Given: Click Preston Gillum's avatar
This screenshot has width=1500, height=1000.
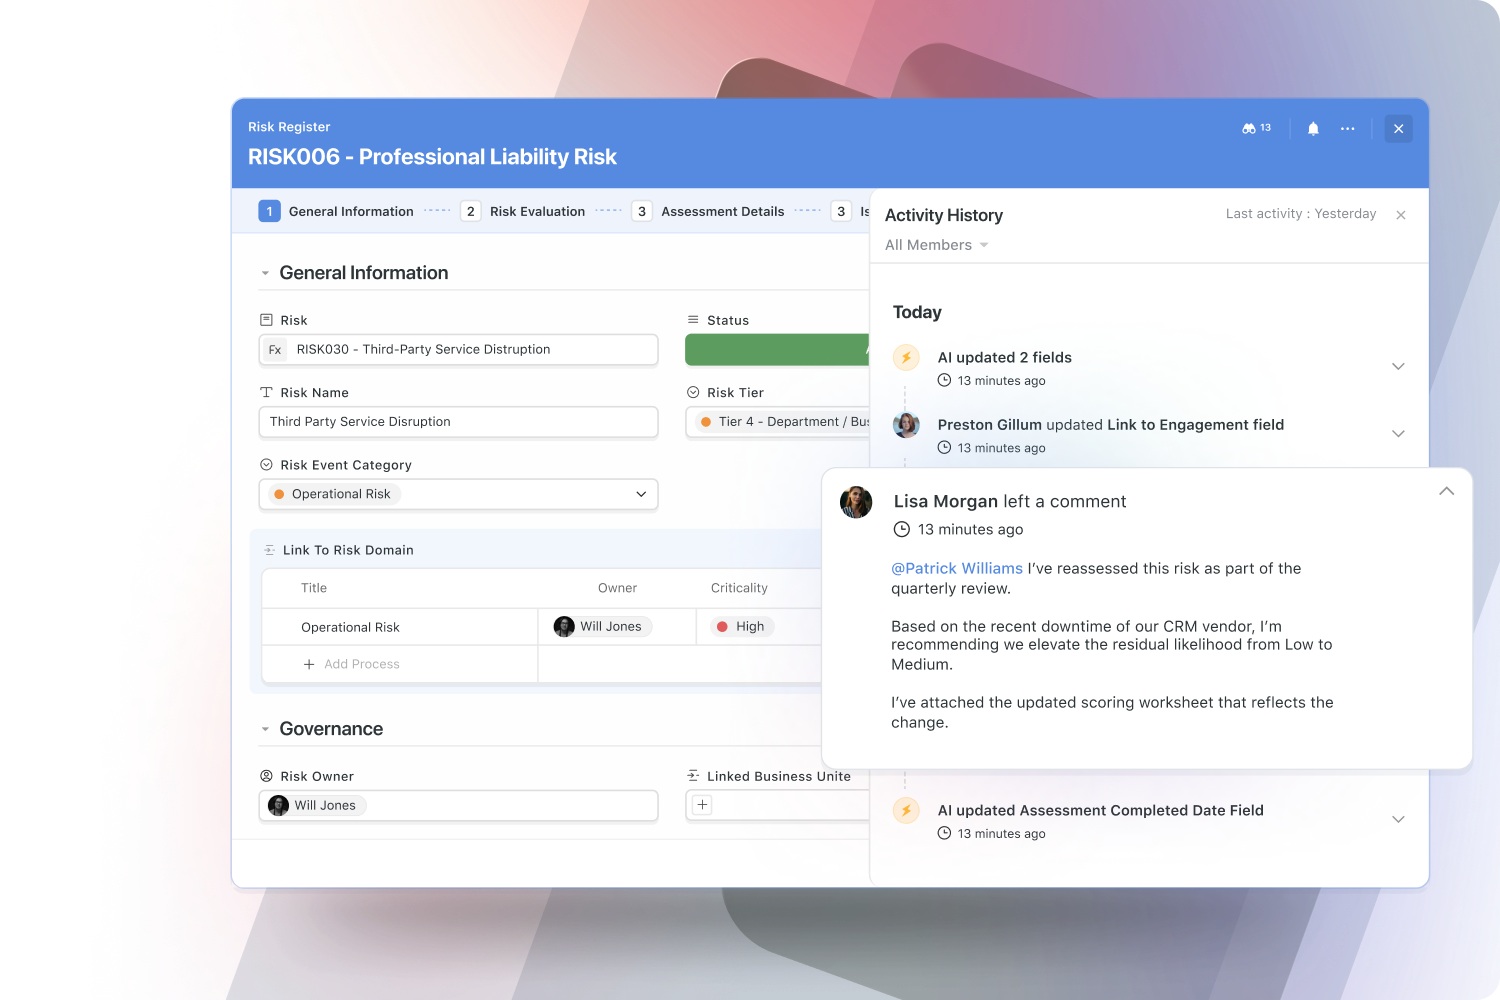Looking at the screenshot, I should [x=906, y=425].
